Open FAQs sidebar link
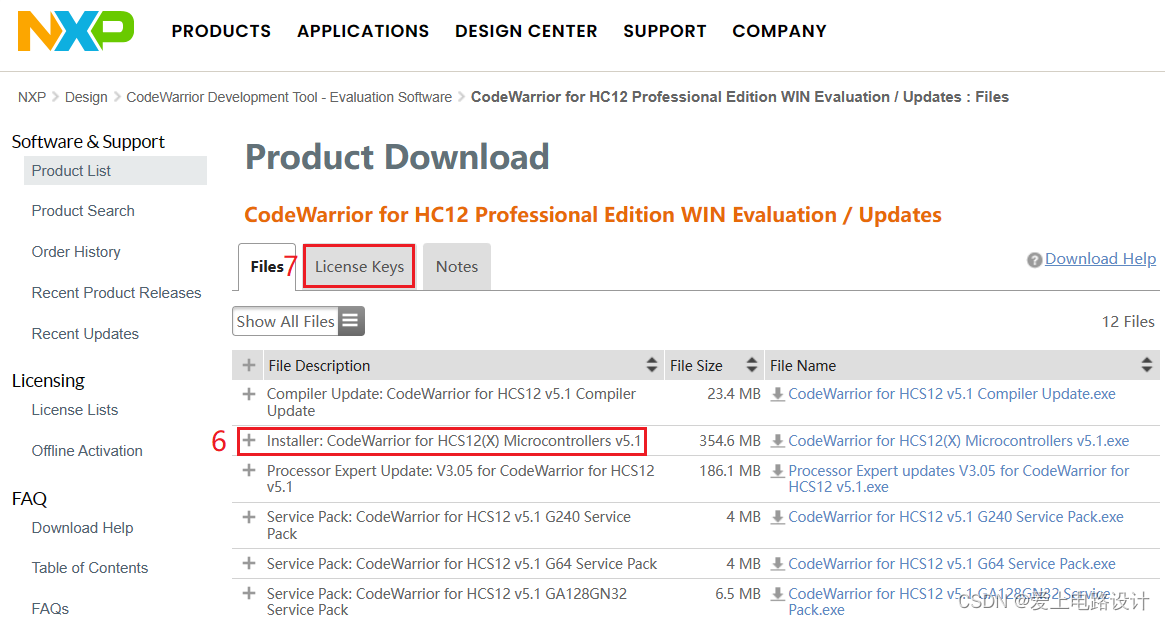The width and height of the screenshot is (1165, 620). [51, 609]
